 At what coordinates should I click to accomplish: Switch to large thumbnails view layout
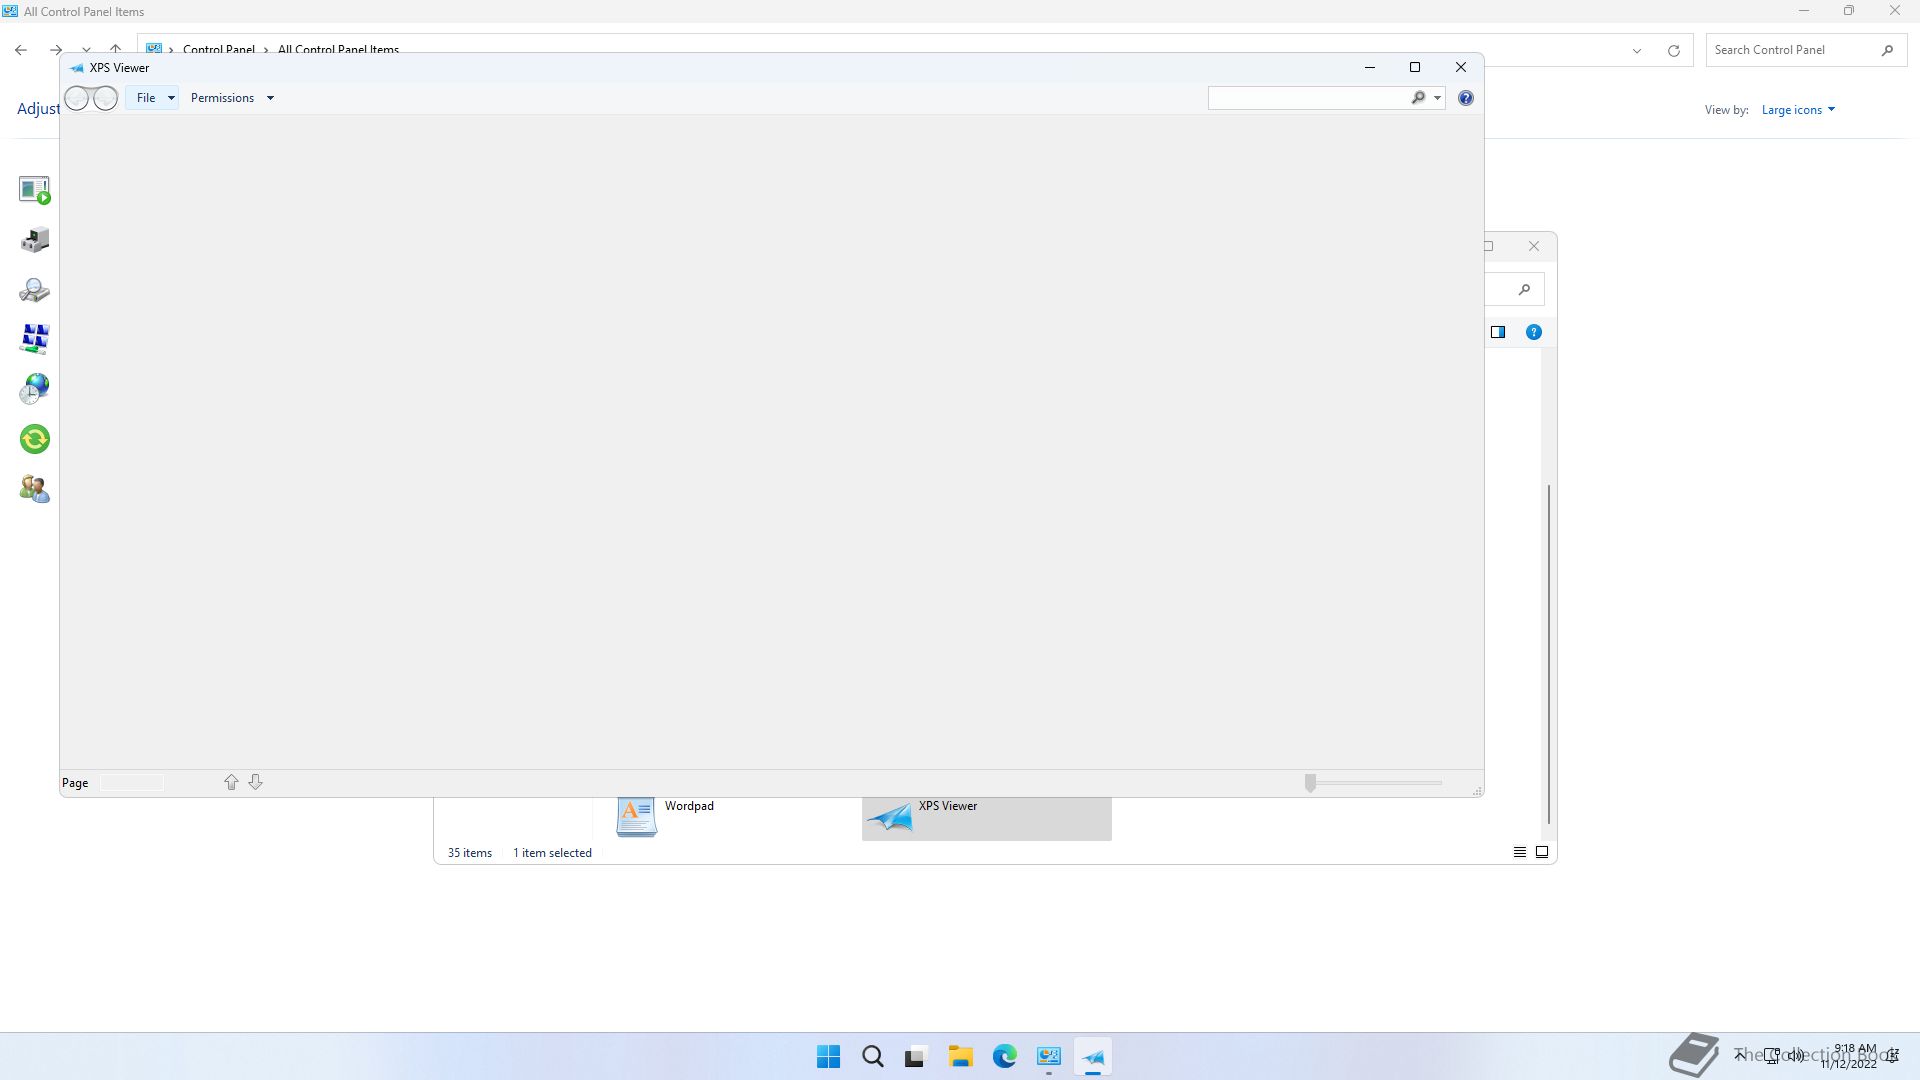(1542, 852)
